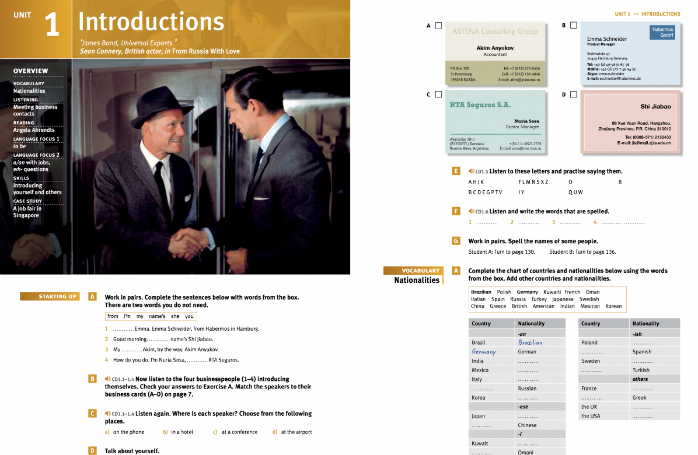
Task: Click the orange A badge in Starting Up
Action: 92,298
